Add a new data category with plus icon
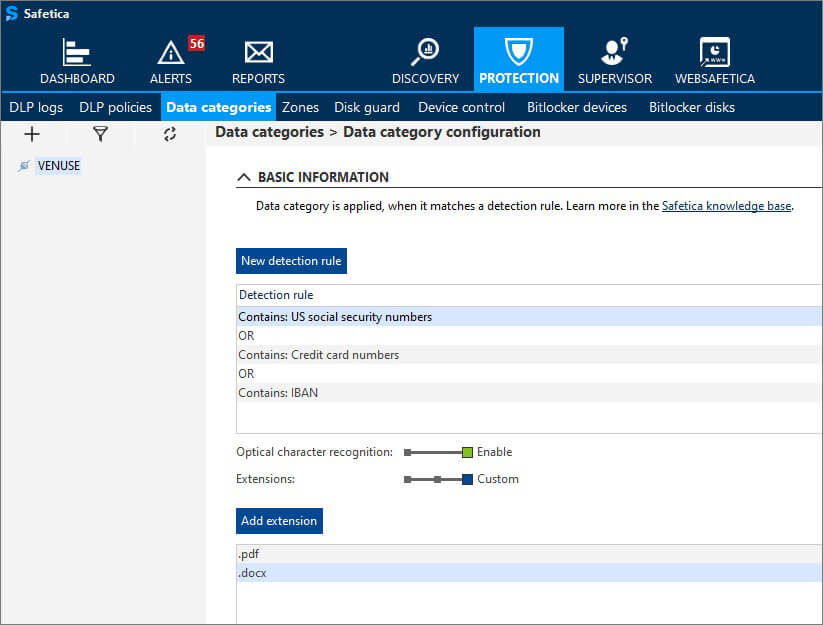Image resolution: width=823 pixels, height=625 pixels. pyautogui.click(x=32, y=134)
